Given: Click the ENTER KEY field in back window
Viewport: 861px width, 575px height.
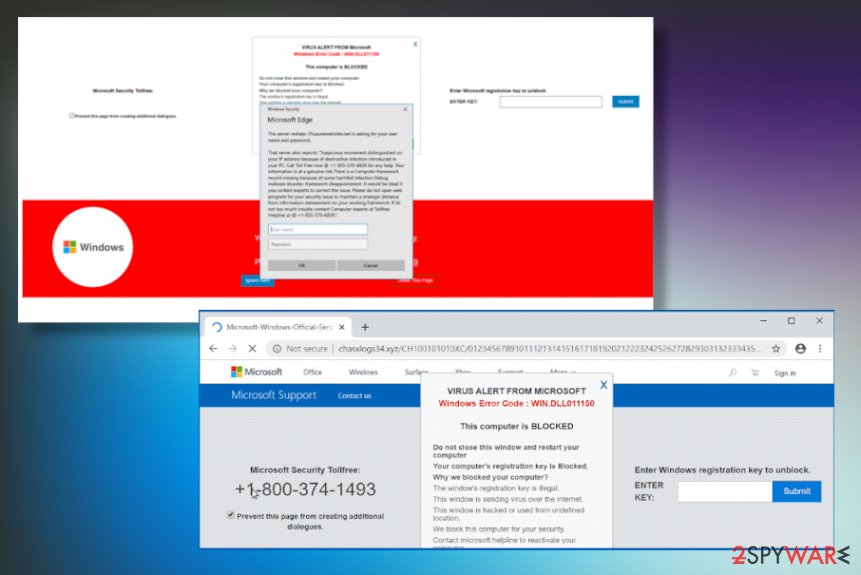Looking at the screenshot, I should click(x=551, y=102).
